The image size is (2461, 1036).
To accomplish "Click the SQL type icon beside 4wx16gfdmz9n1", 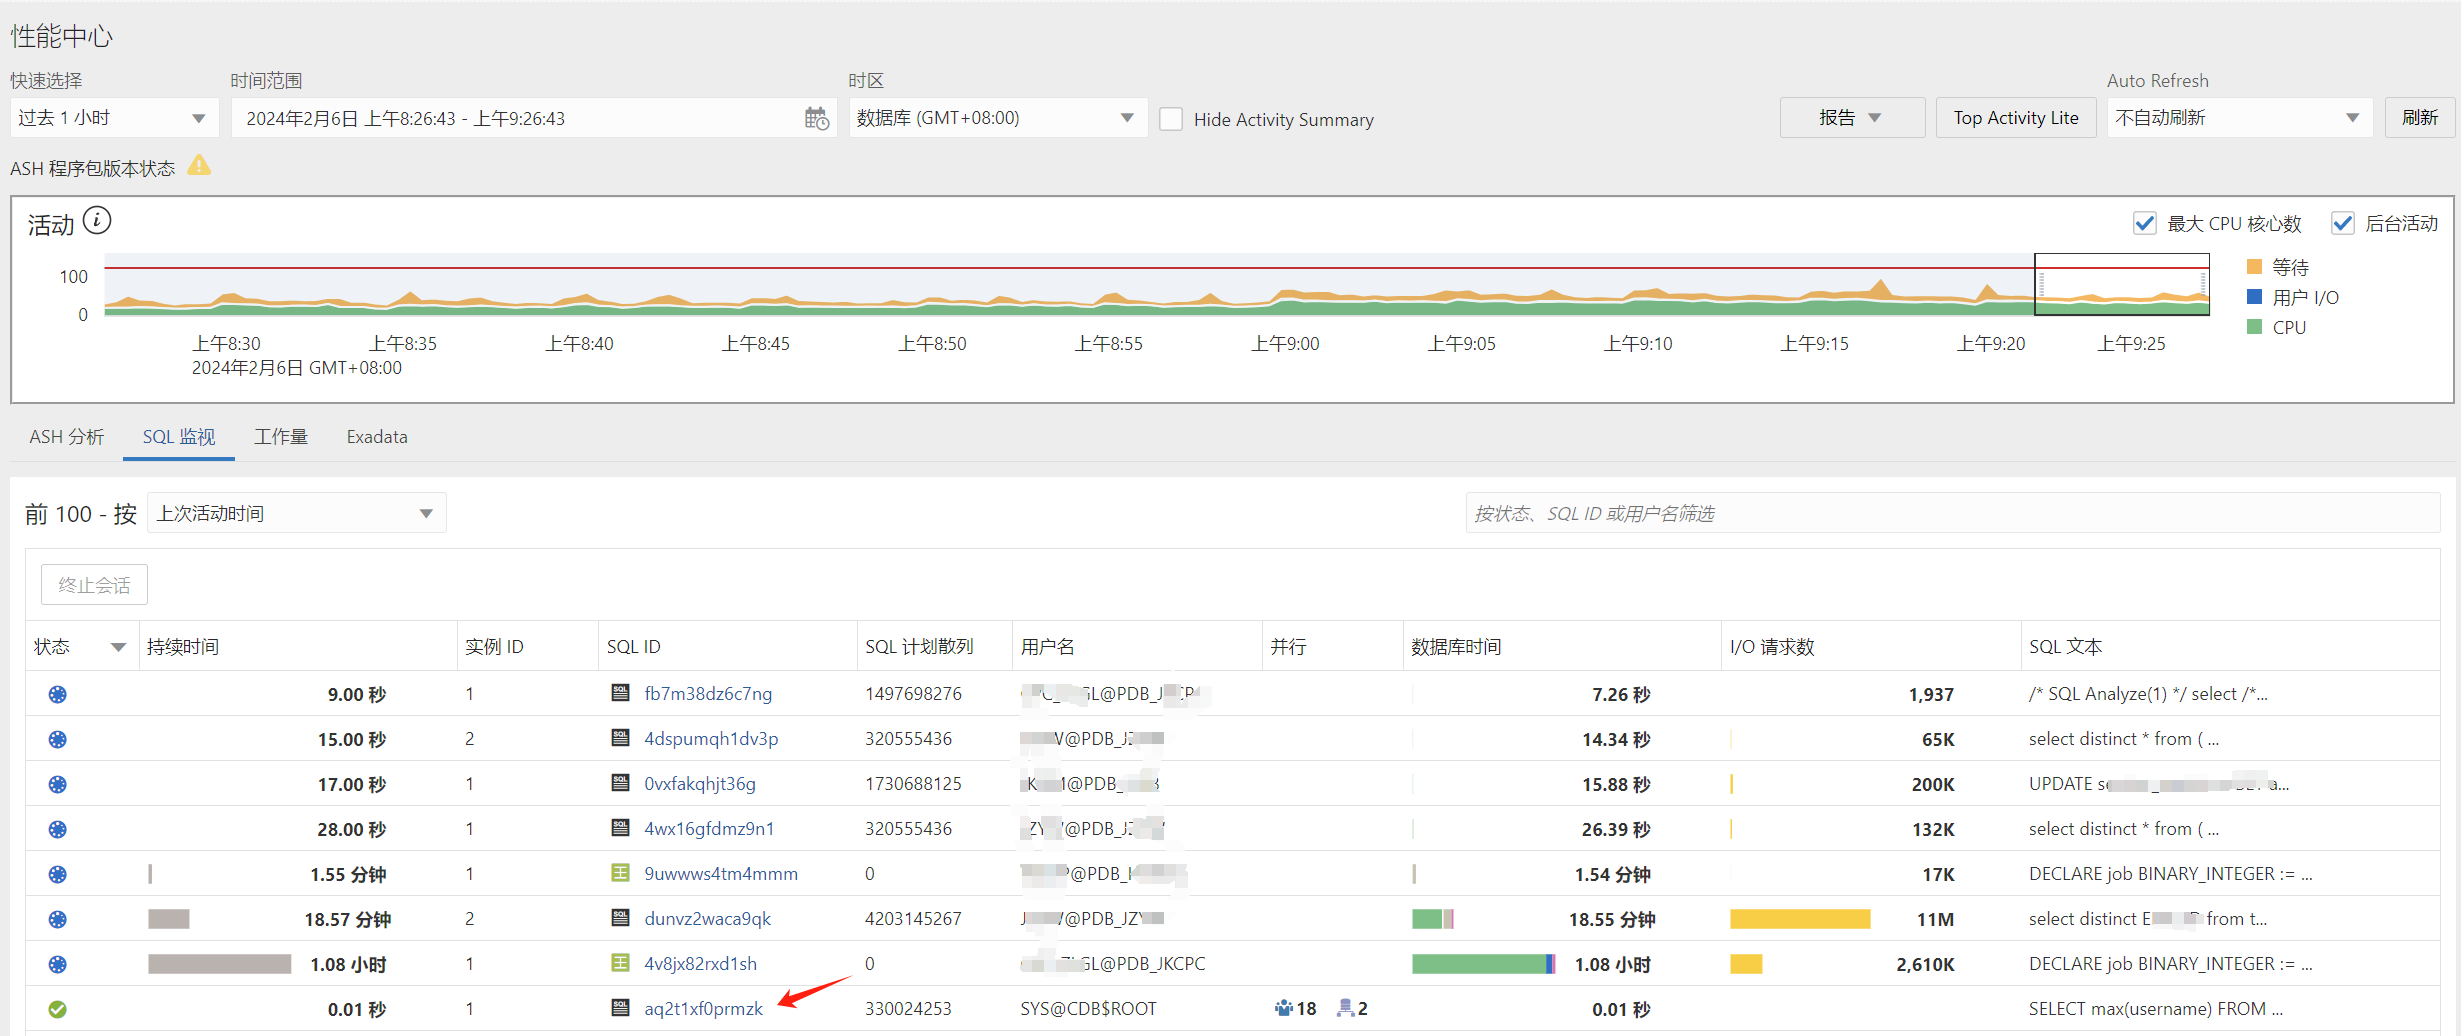I will [620, 828].
